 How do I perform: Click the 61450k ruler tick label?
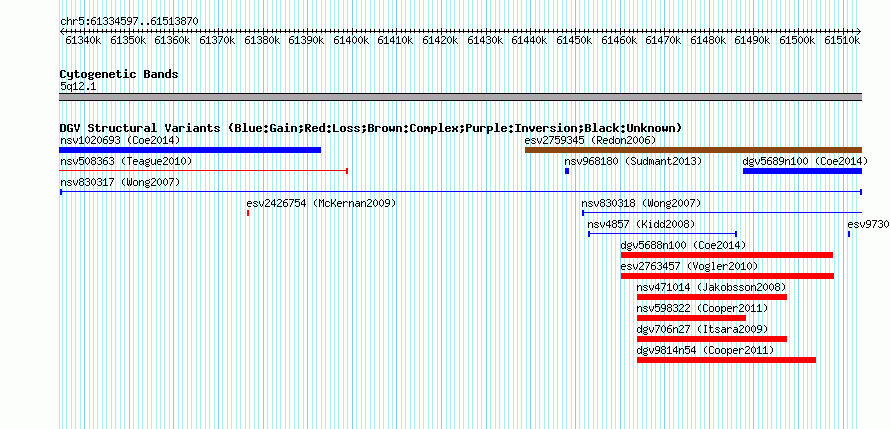coord(575,40)
